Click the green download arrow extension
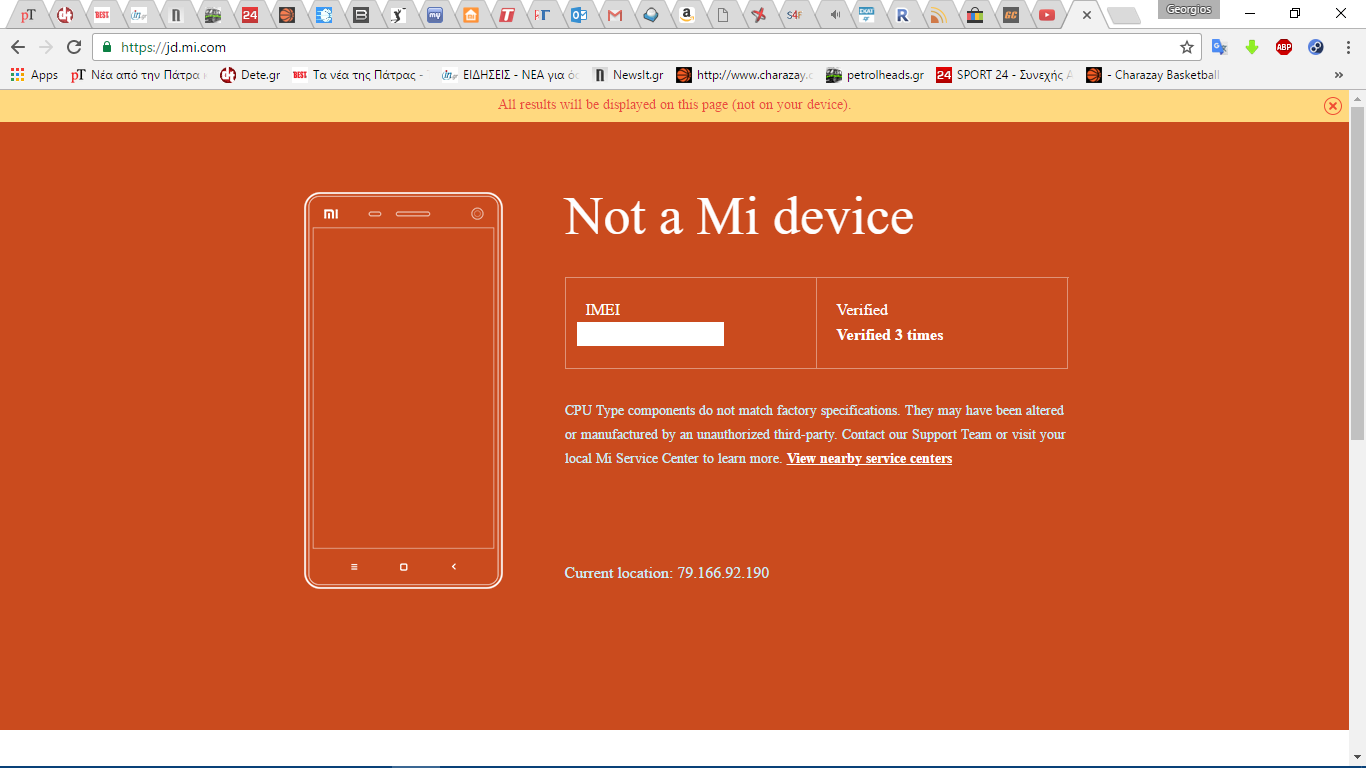The image size is (1366, 768). coord(1252,47)
